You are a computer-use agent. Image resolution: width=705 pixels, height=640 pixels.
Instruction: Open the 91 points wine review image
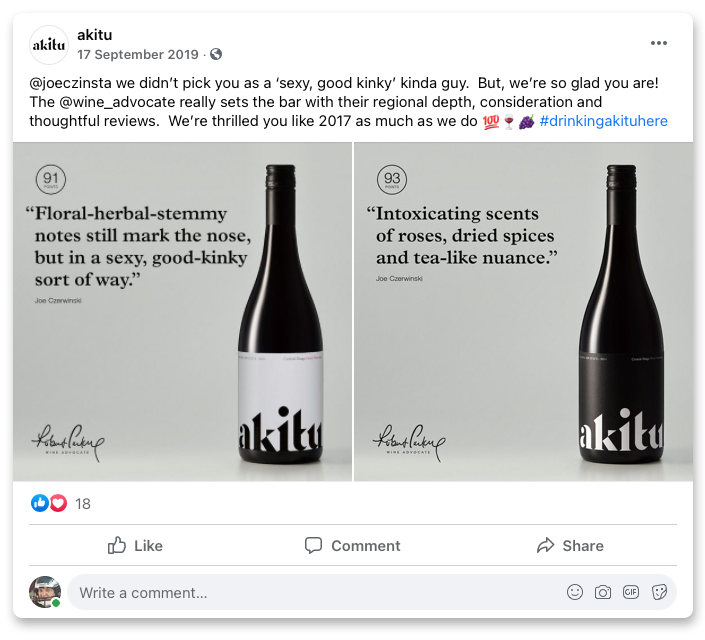(x=182, y=312)
